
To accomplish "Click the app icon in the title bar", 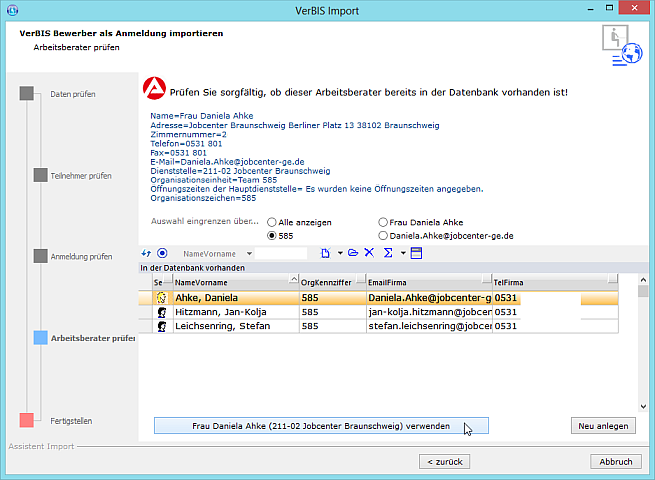I will pos(13,10).
